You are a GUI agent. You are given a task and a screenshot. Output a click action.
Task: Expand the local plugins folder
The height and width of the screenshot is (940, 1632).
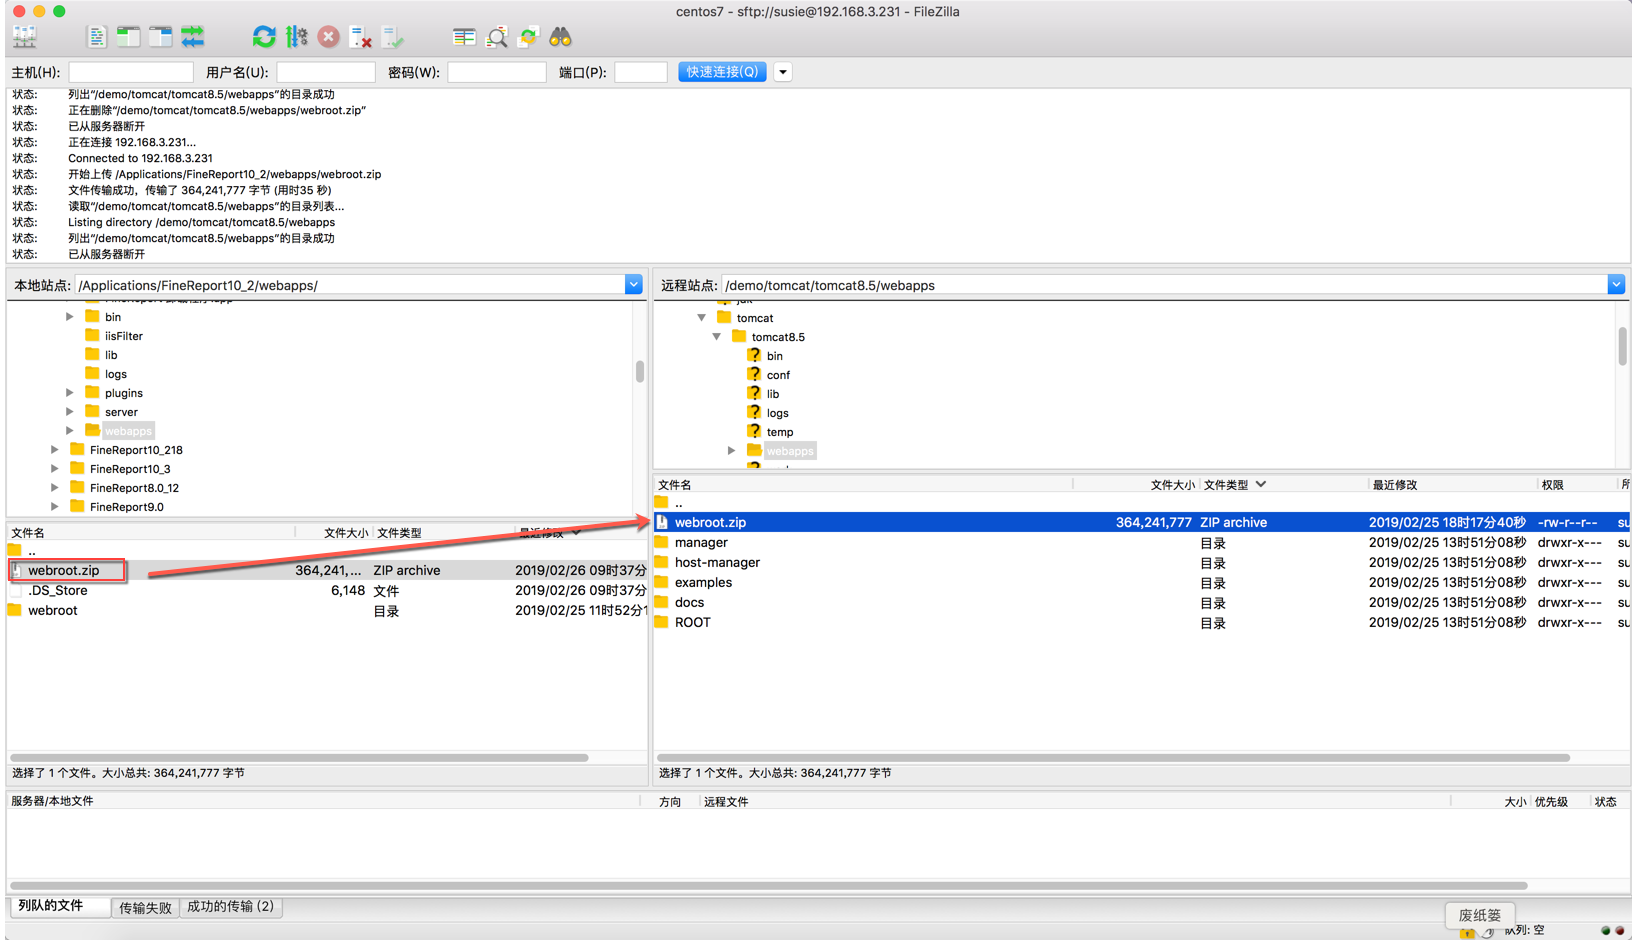69,393
